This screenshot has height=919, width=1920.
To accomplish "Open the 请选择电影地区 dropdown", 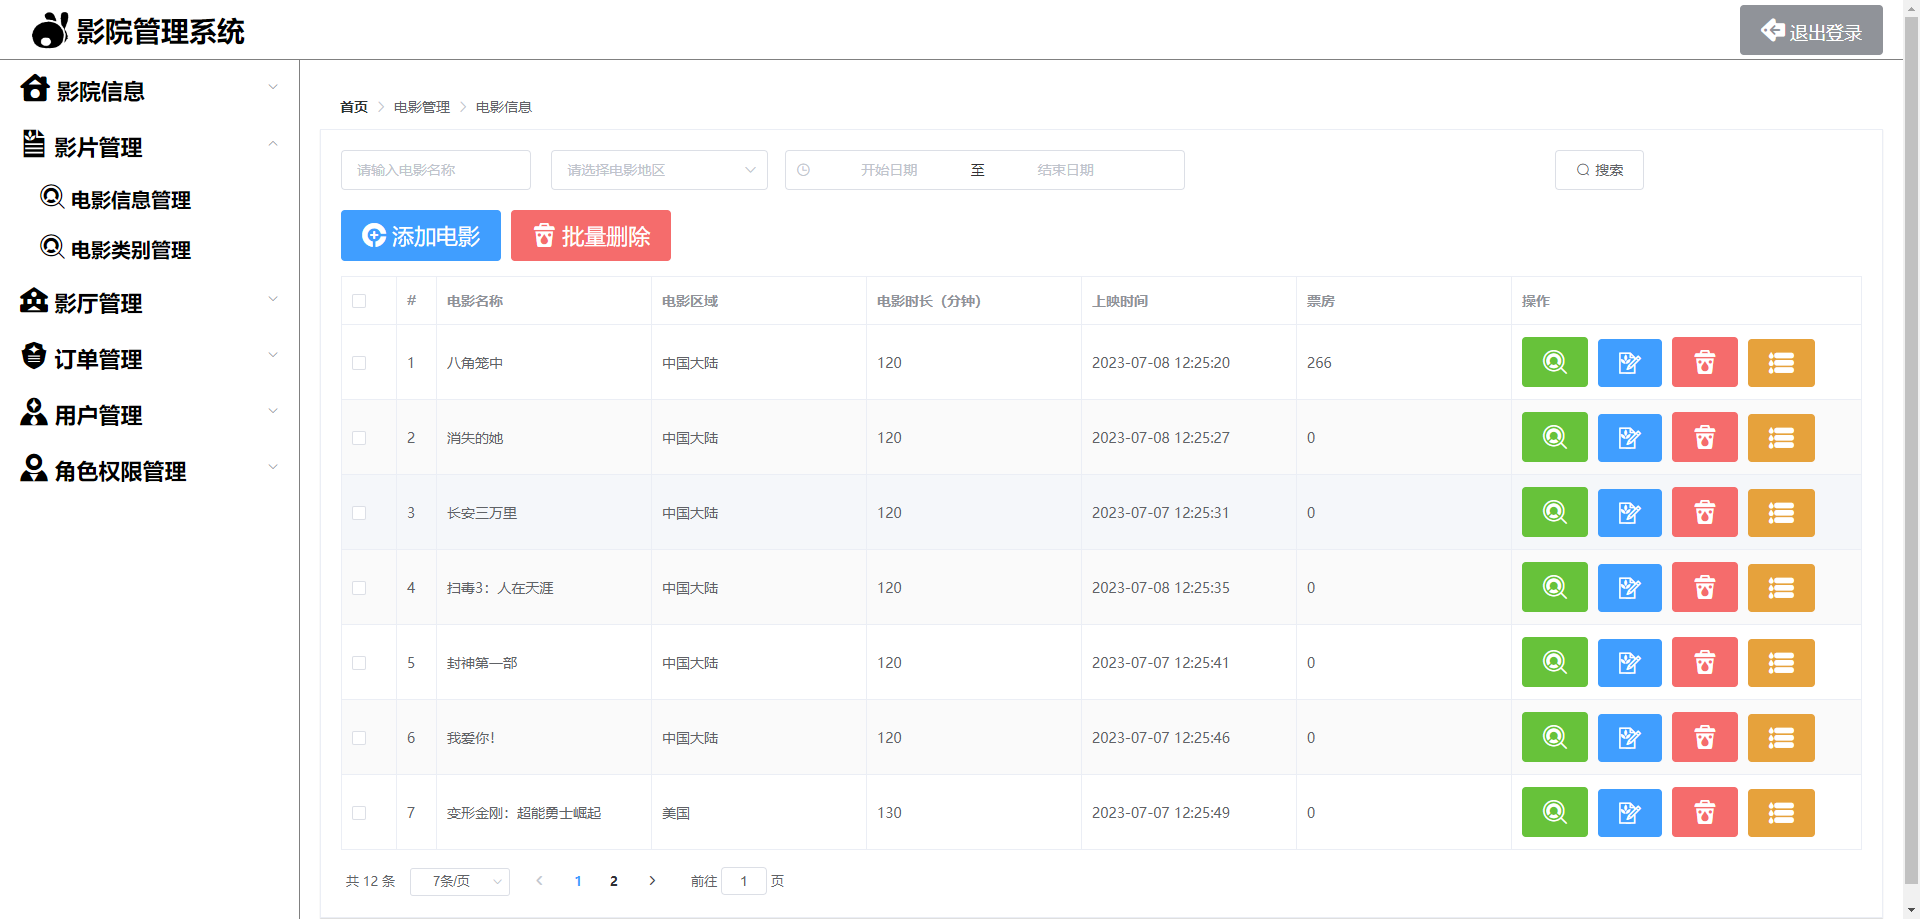I will point(659,169).
